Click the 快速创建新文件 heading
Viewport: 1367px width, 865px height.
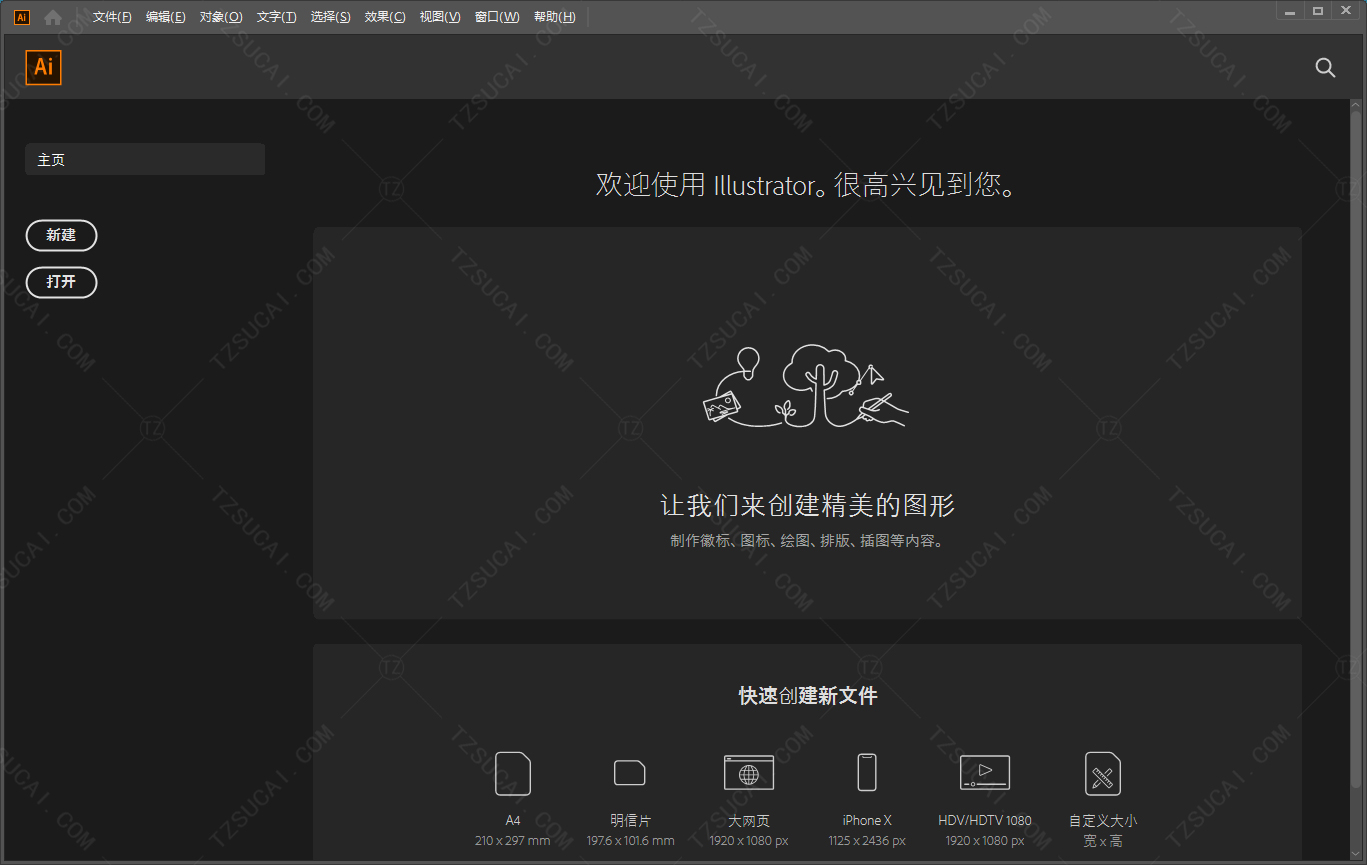[x=808, y=696]
